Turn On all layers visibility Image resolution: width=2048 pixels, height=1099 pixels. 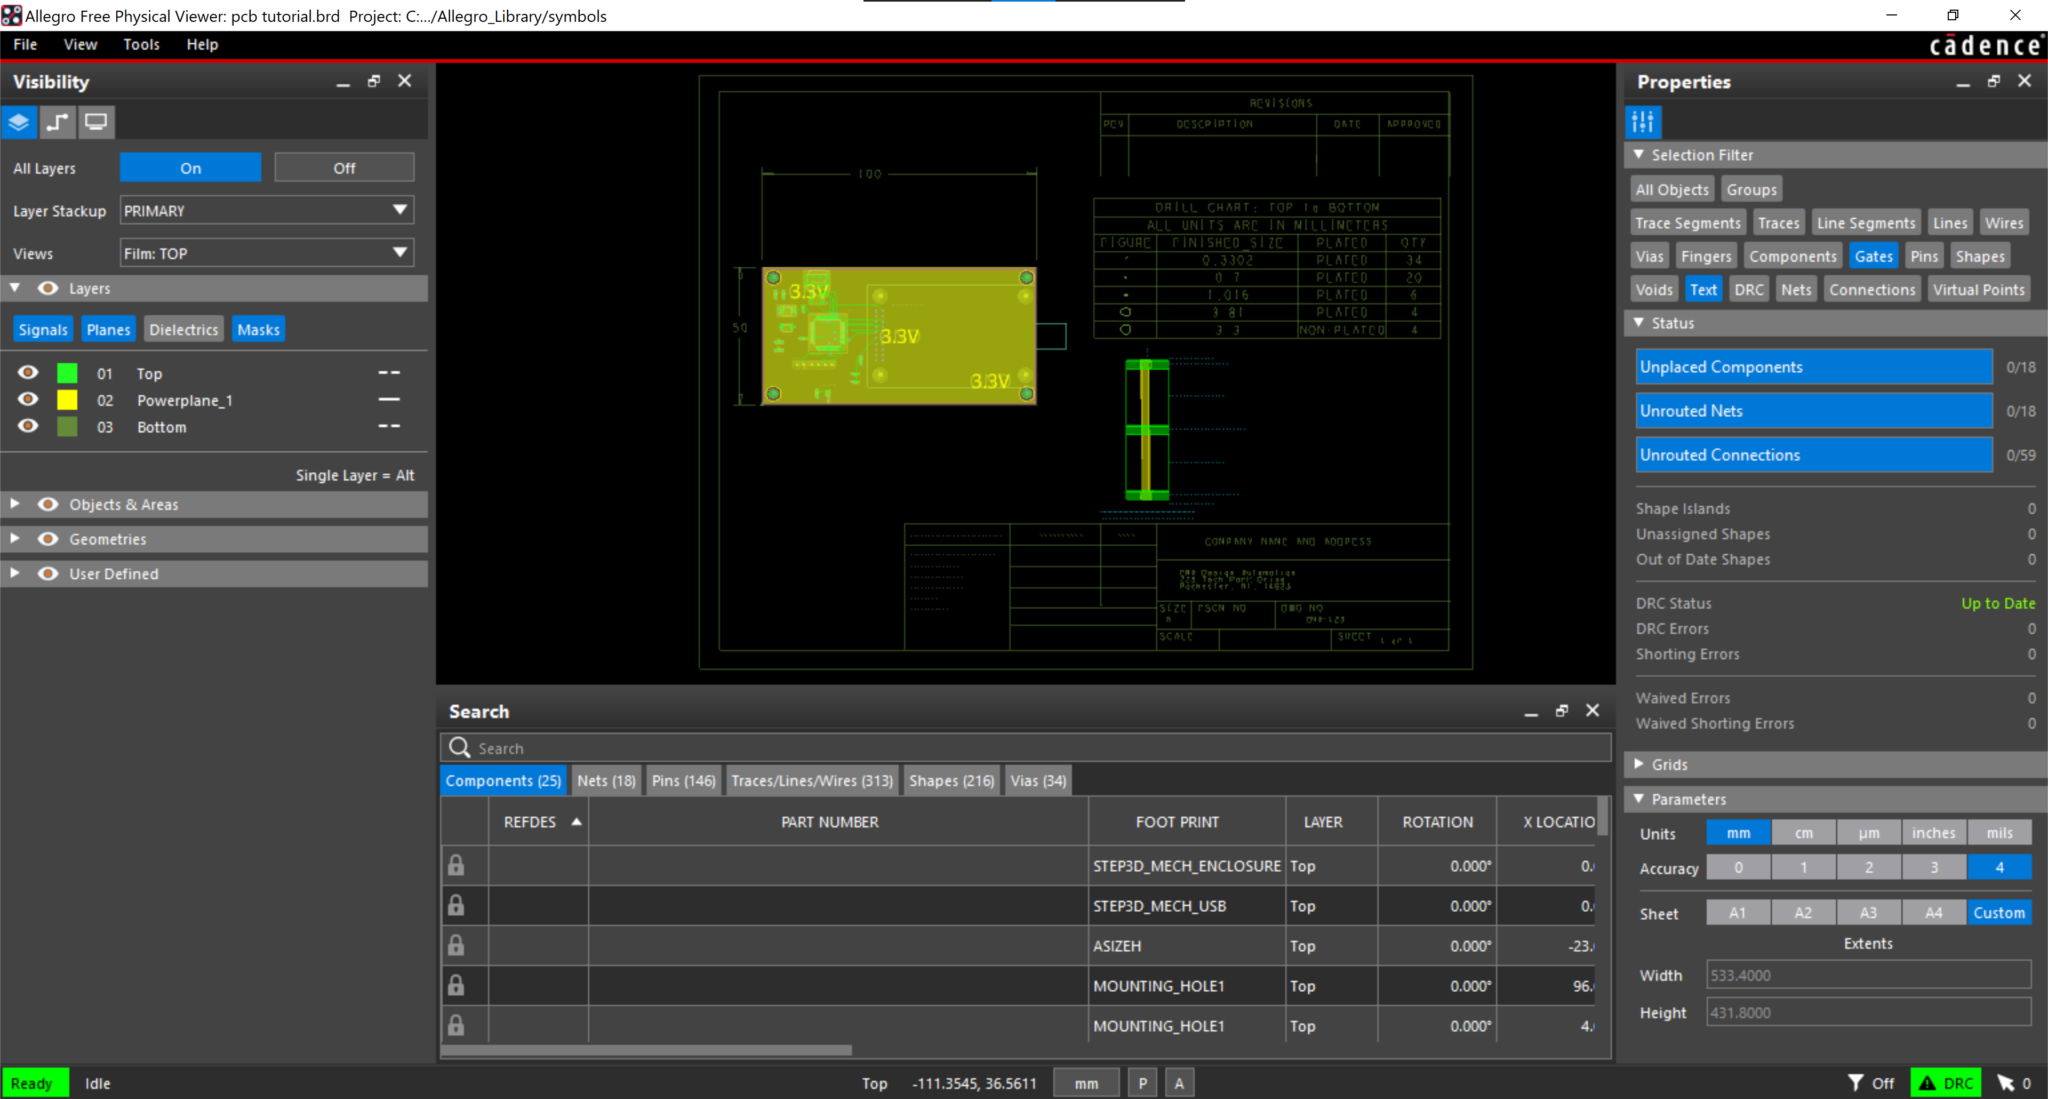[190, 167]
